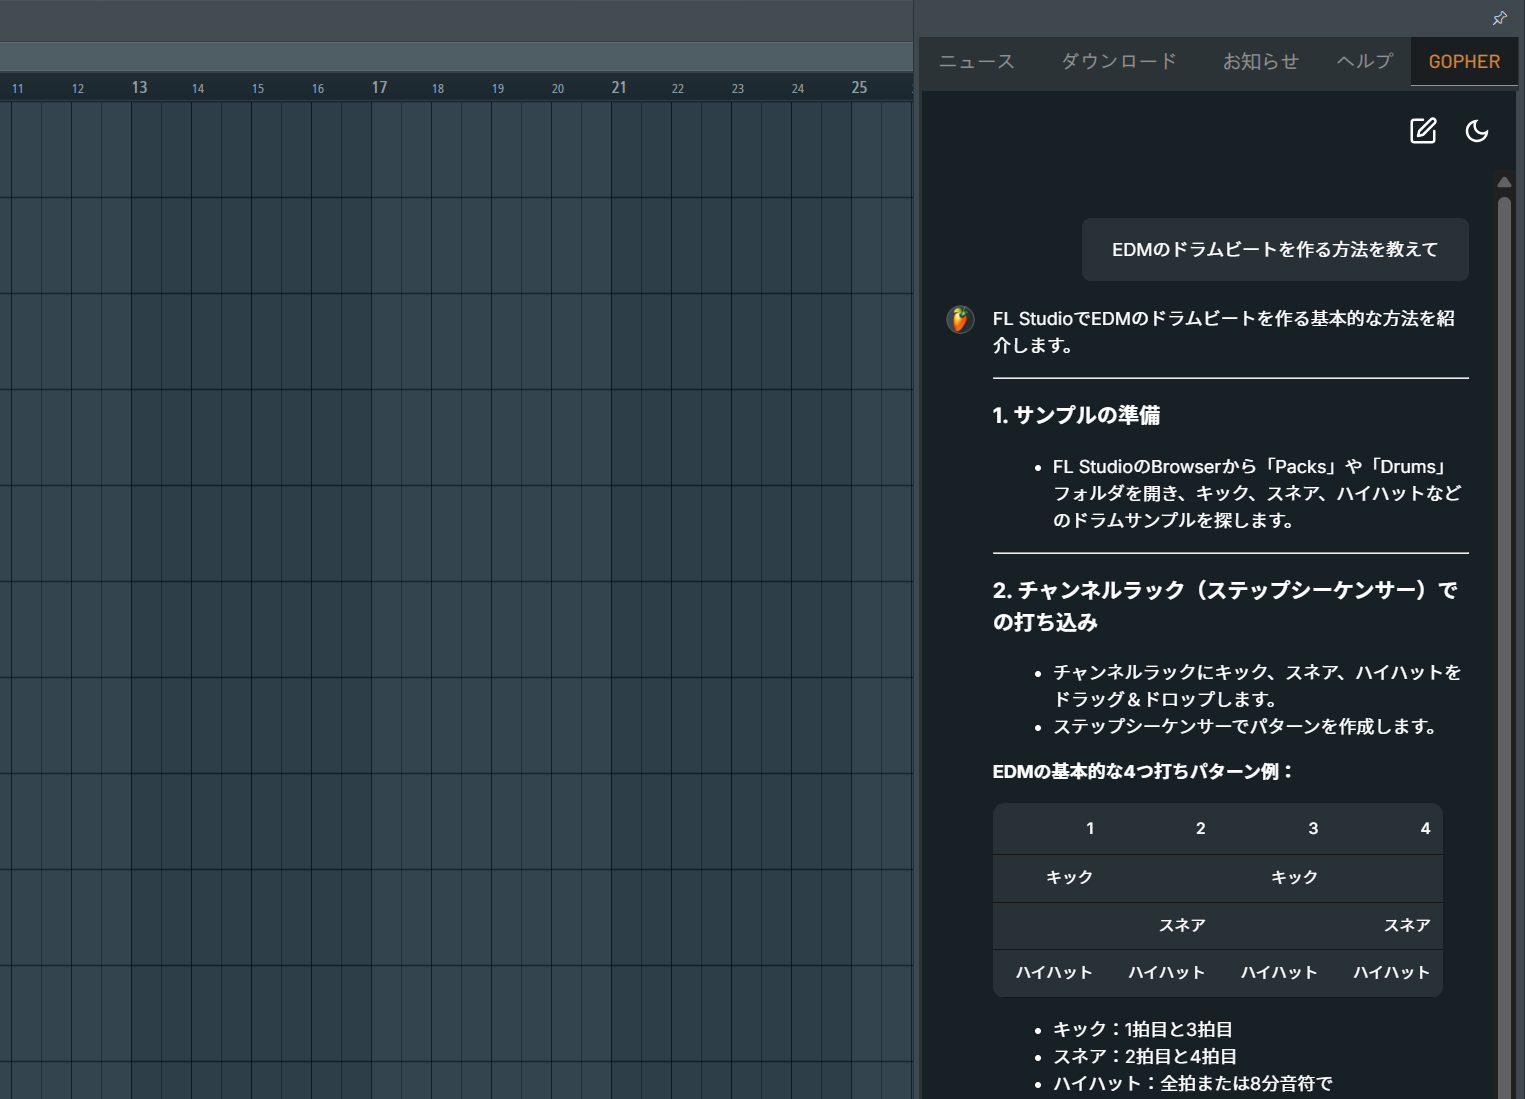Click bar 11 on the timeline ruler

pyautogui.click(x=18, y=89)
